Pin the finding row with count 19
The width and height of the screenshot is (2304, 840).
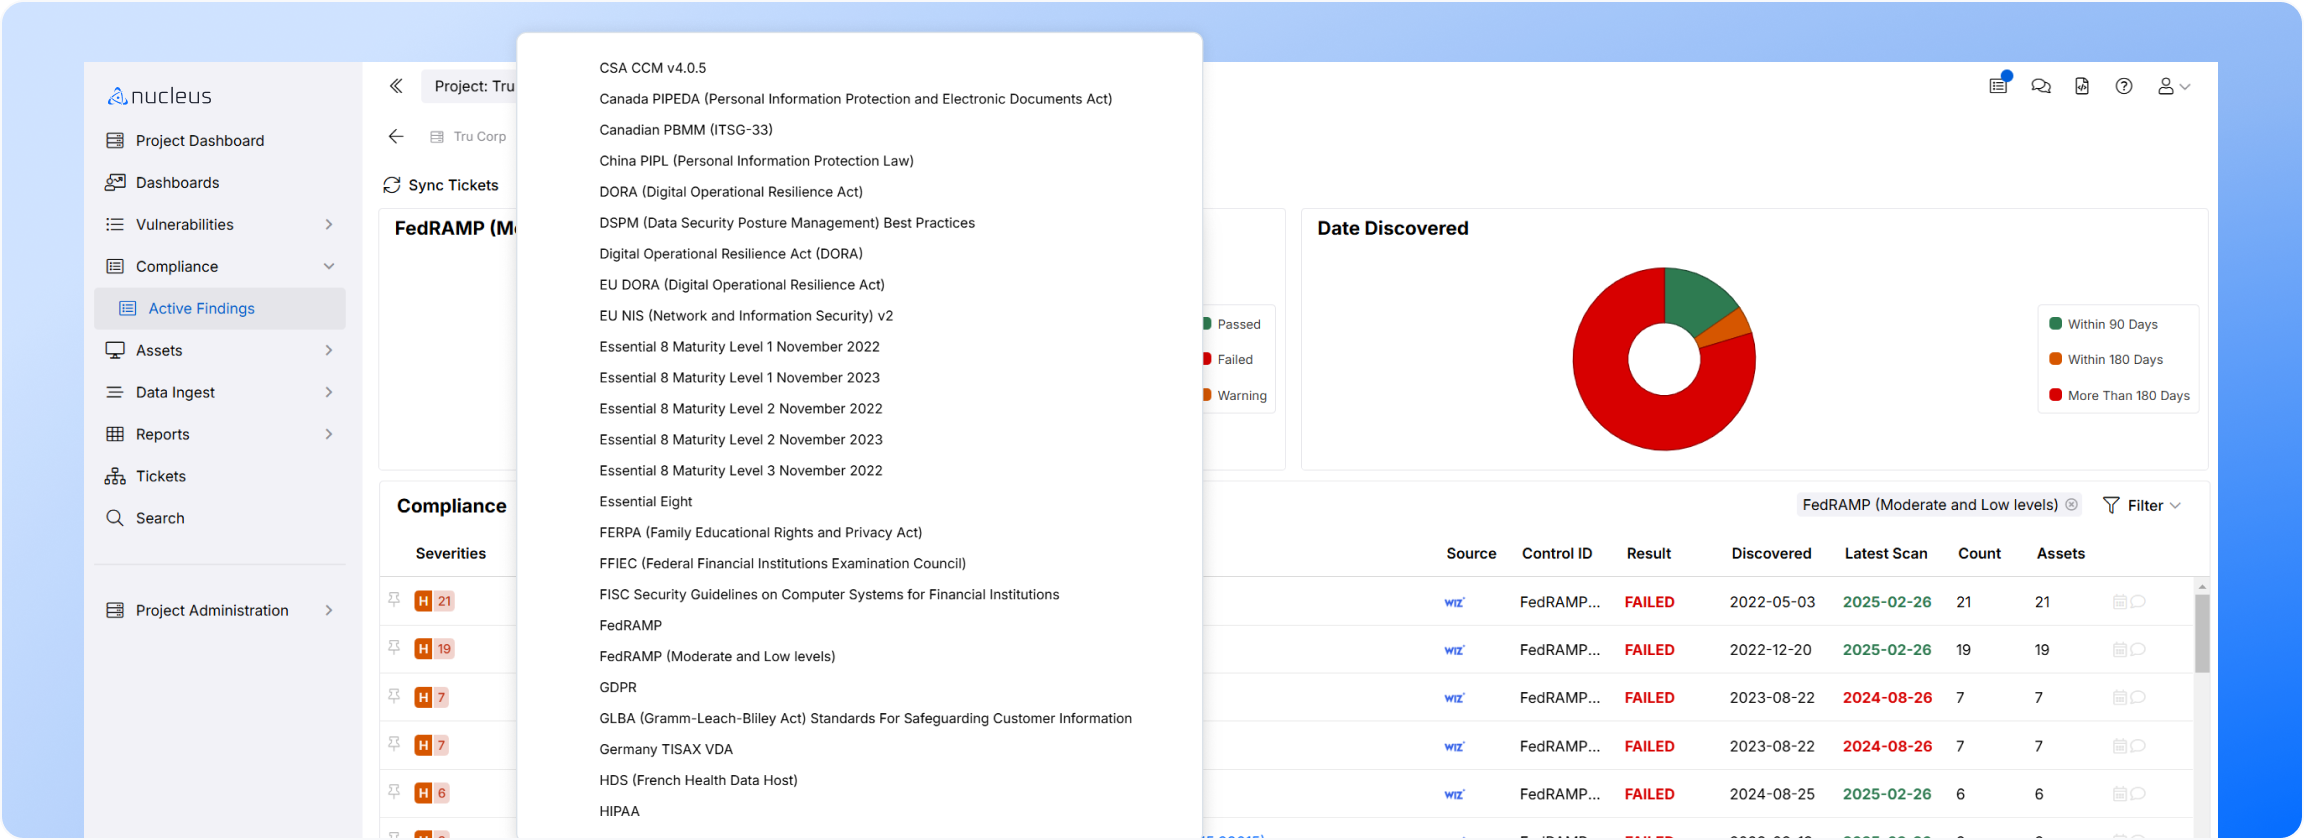[394, 648]
